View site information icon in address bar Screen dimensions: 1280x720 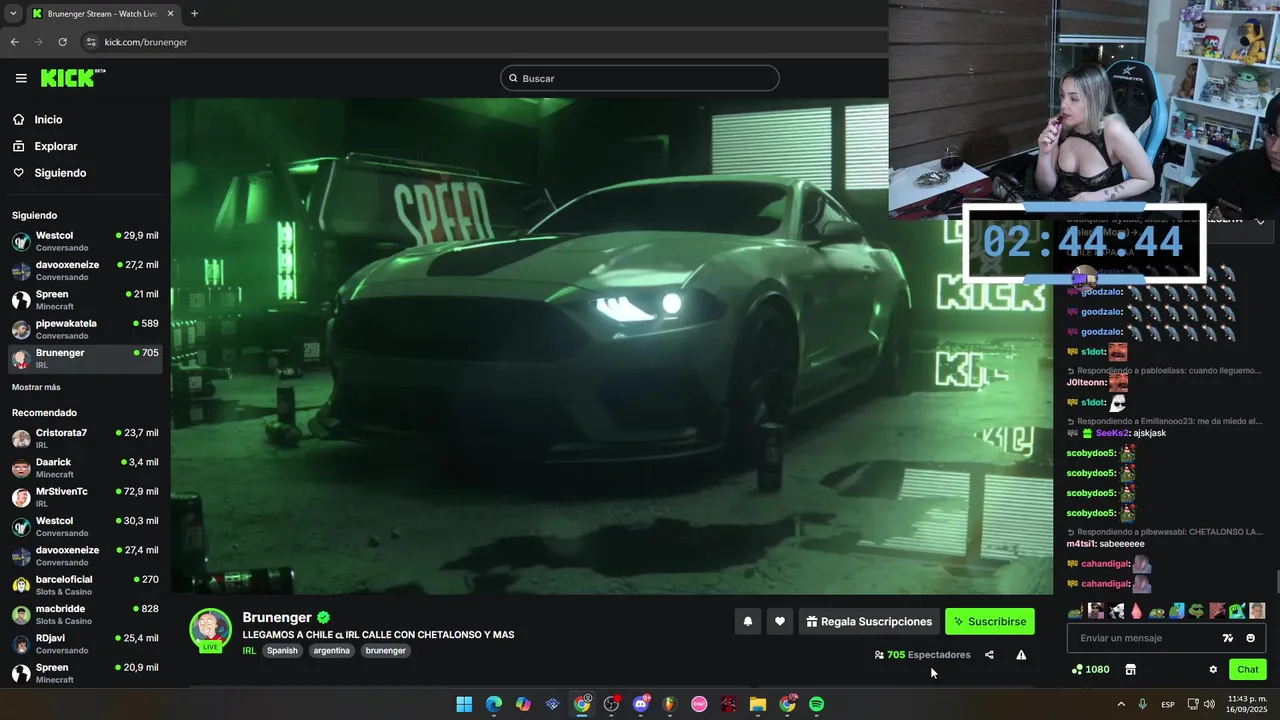91,42
